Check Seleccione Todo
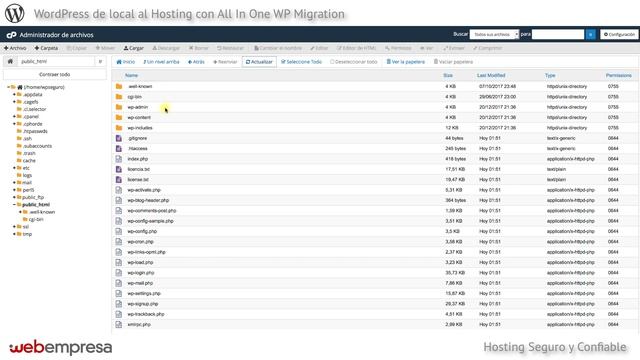Image resolution: width=640 pixels, height=360 pixels. tap(301, 62)
